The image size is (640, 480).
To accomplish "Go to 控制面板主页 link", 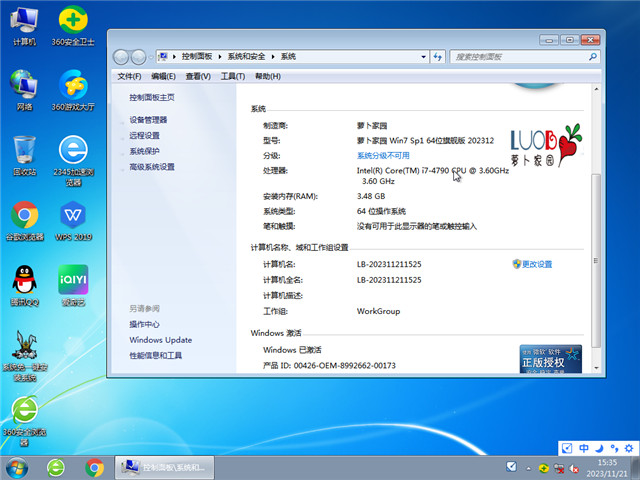I will (x=152, y=97).
